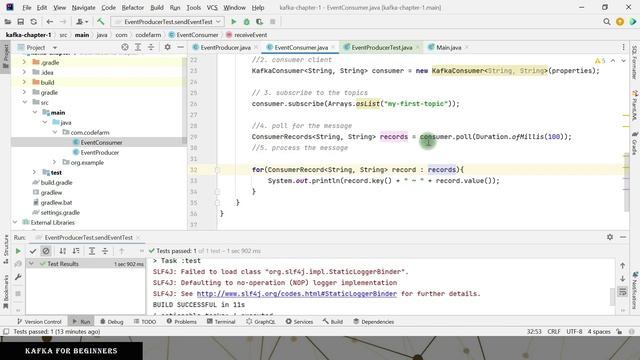The height and width of the screenshot is (360, 640).
Task: Click the UTF-8 encoding status
Action: pyautogui.click(x=574, y=332)
